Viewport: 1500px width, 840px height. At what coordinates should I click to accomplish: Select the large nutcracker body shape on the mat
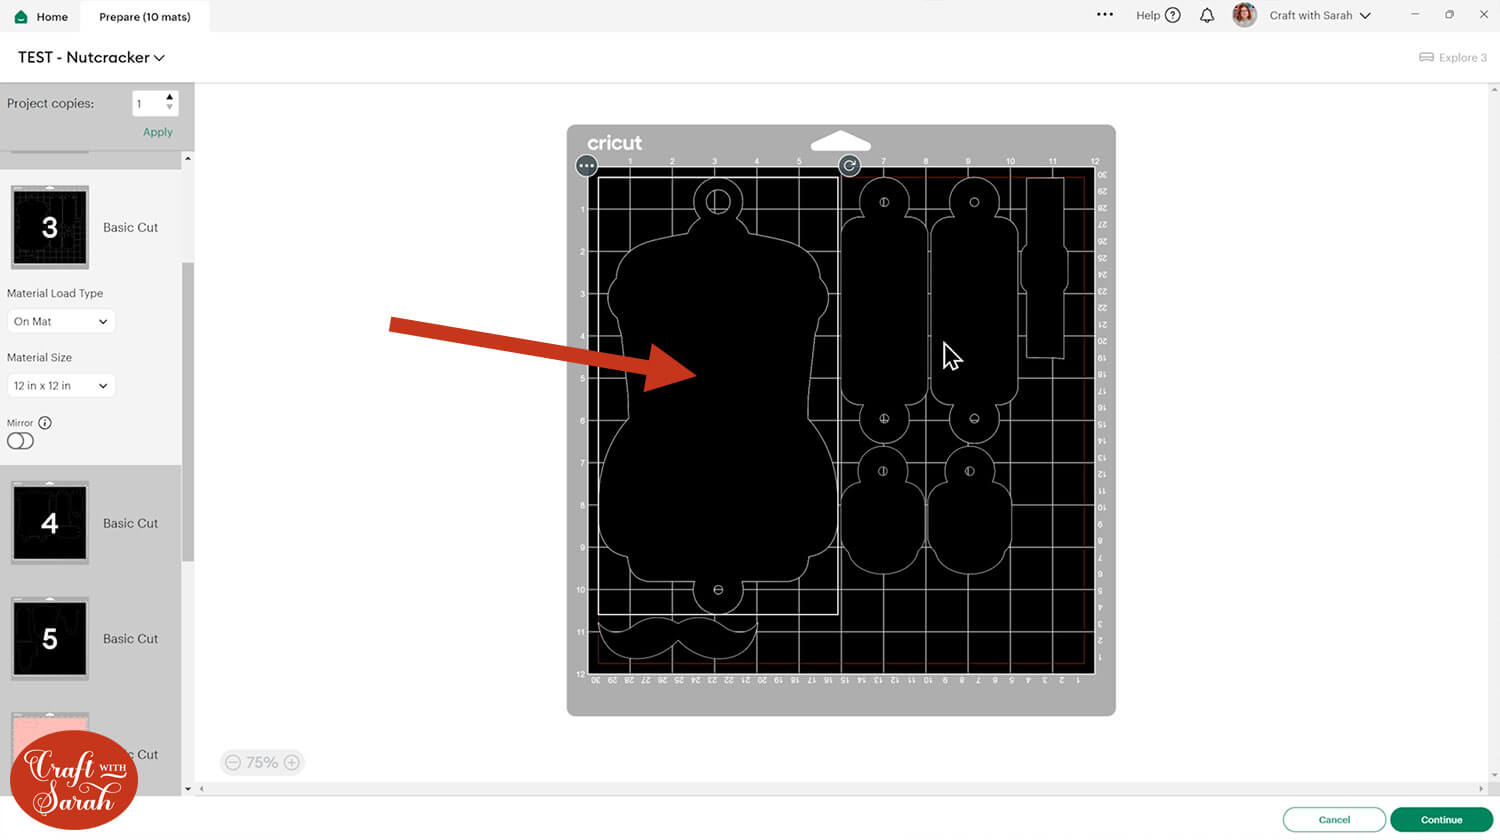tap(718, 395)
